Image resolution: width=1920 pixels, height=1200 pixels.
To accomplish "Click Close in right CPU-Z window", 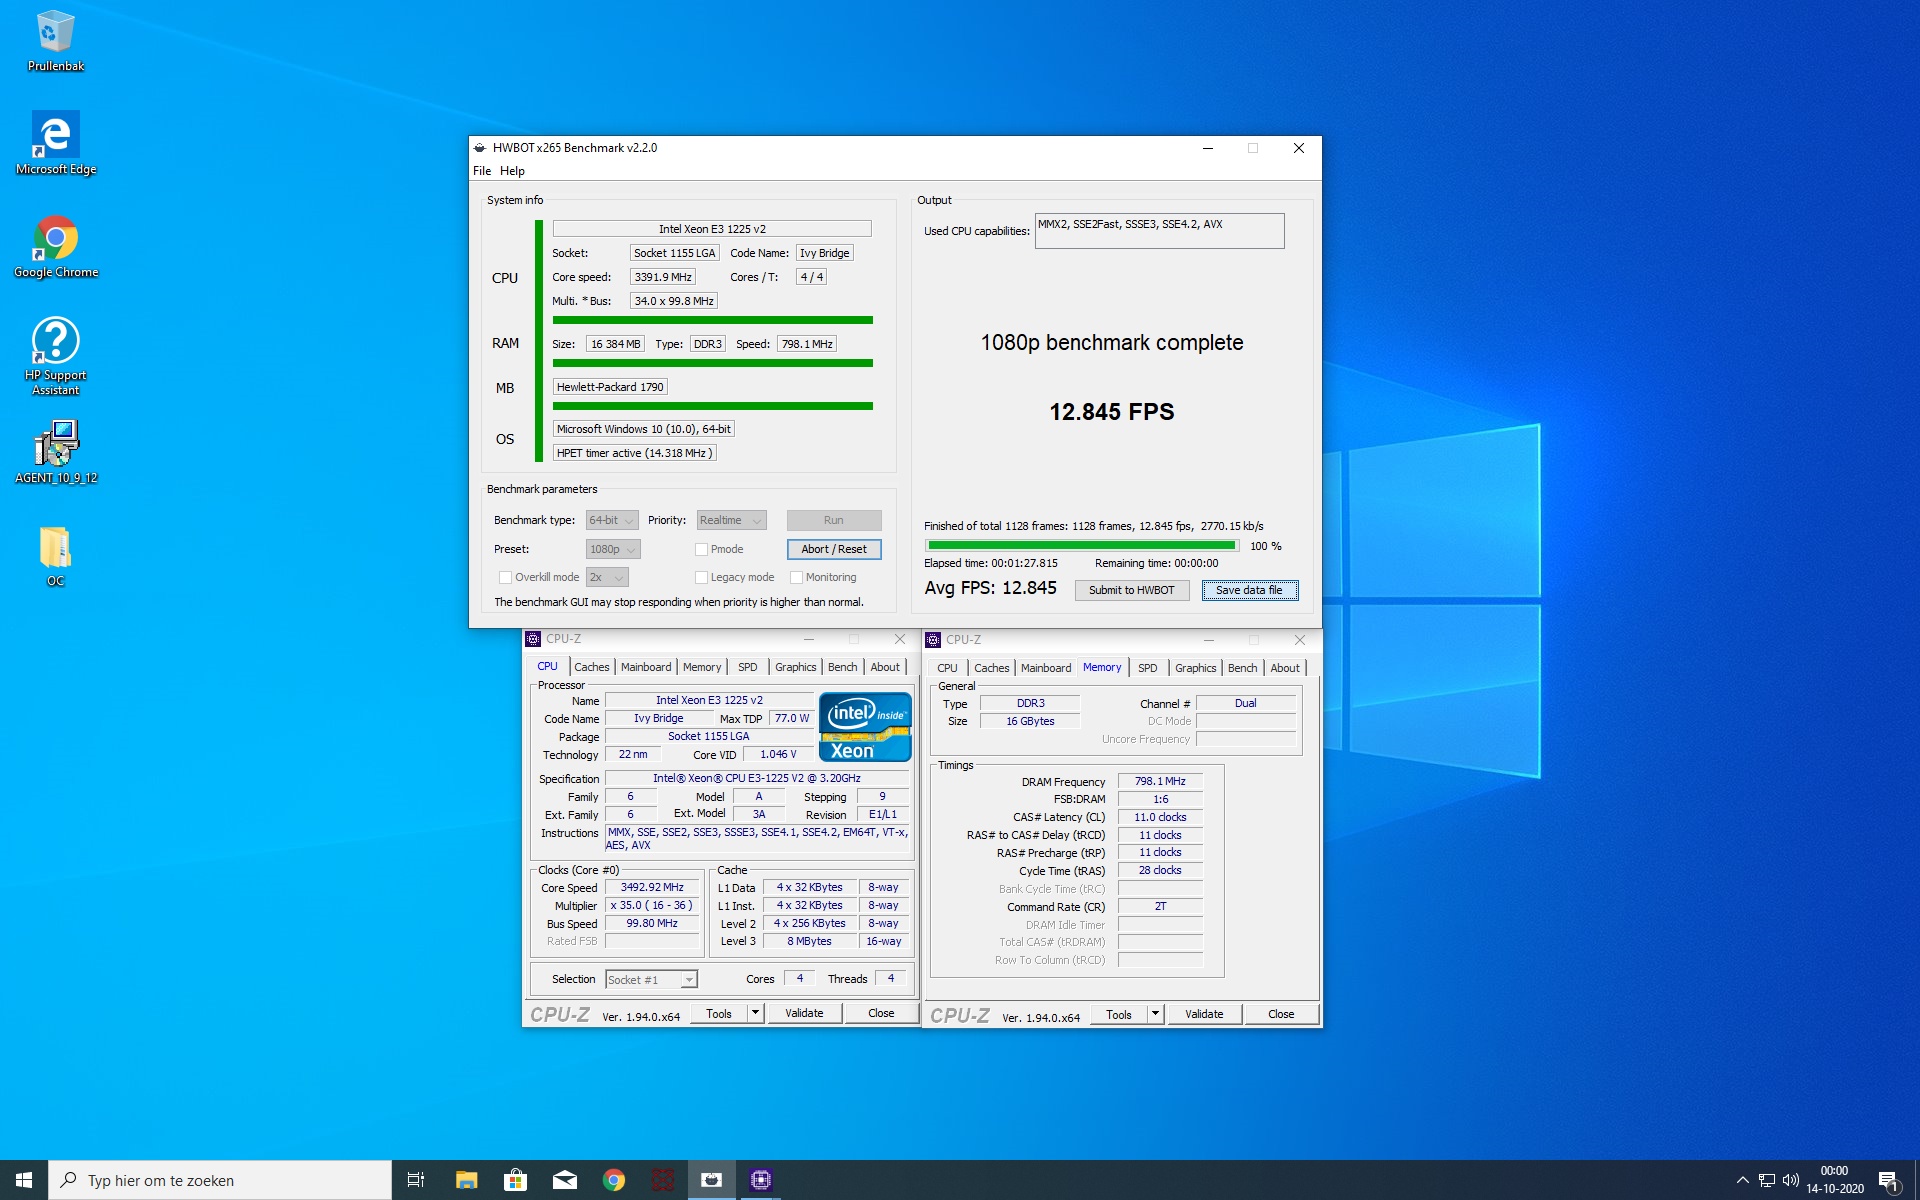I will [1281, 1014].
